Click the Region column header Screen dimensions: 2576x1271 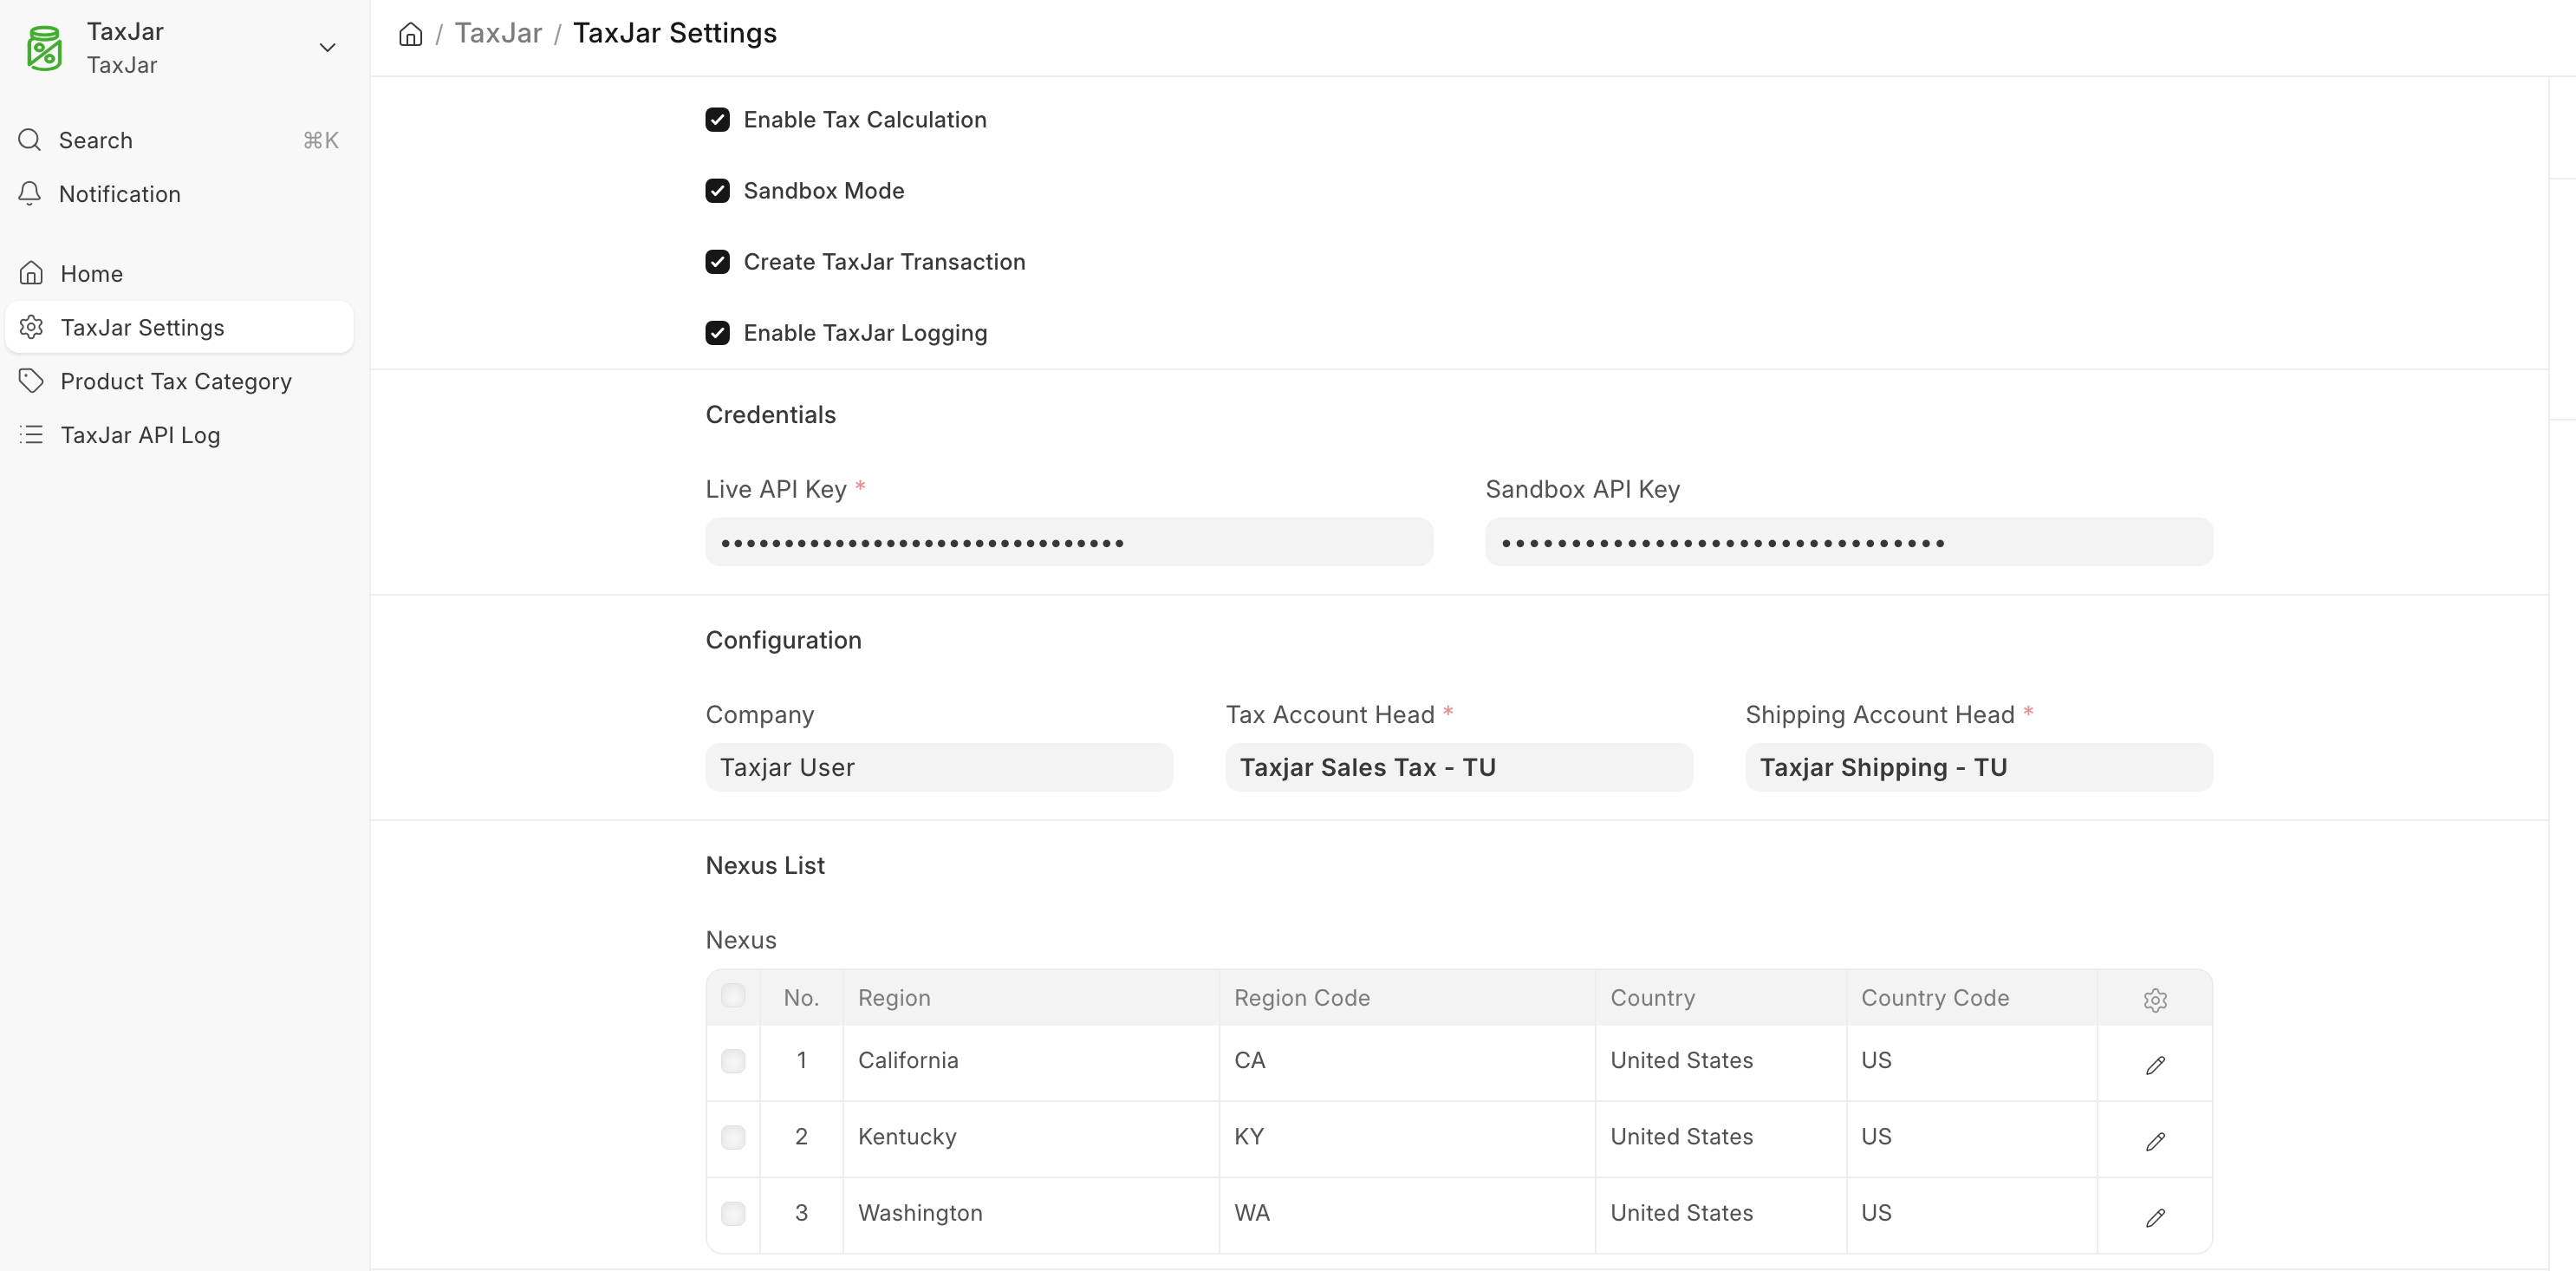[x=1031, y=998]
